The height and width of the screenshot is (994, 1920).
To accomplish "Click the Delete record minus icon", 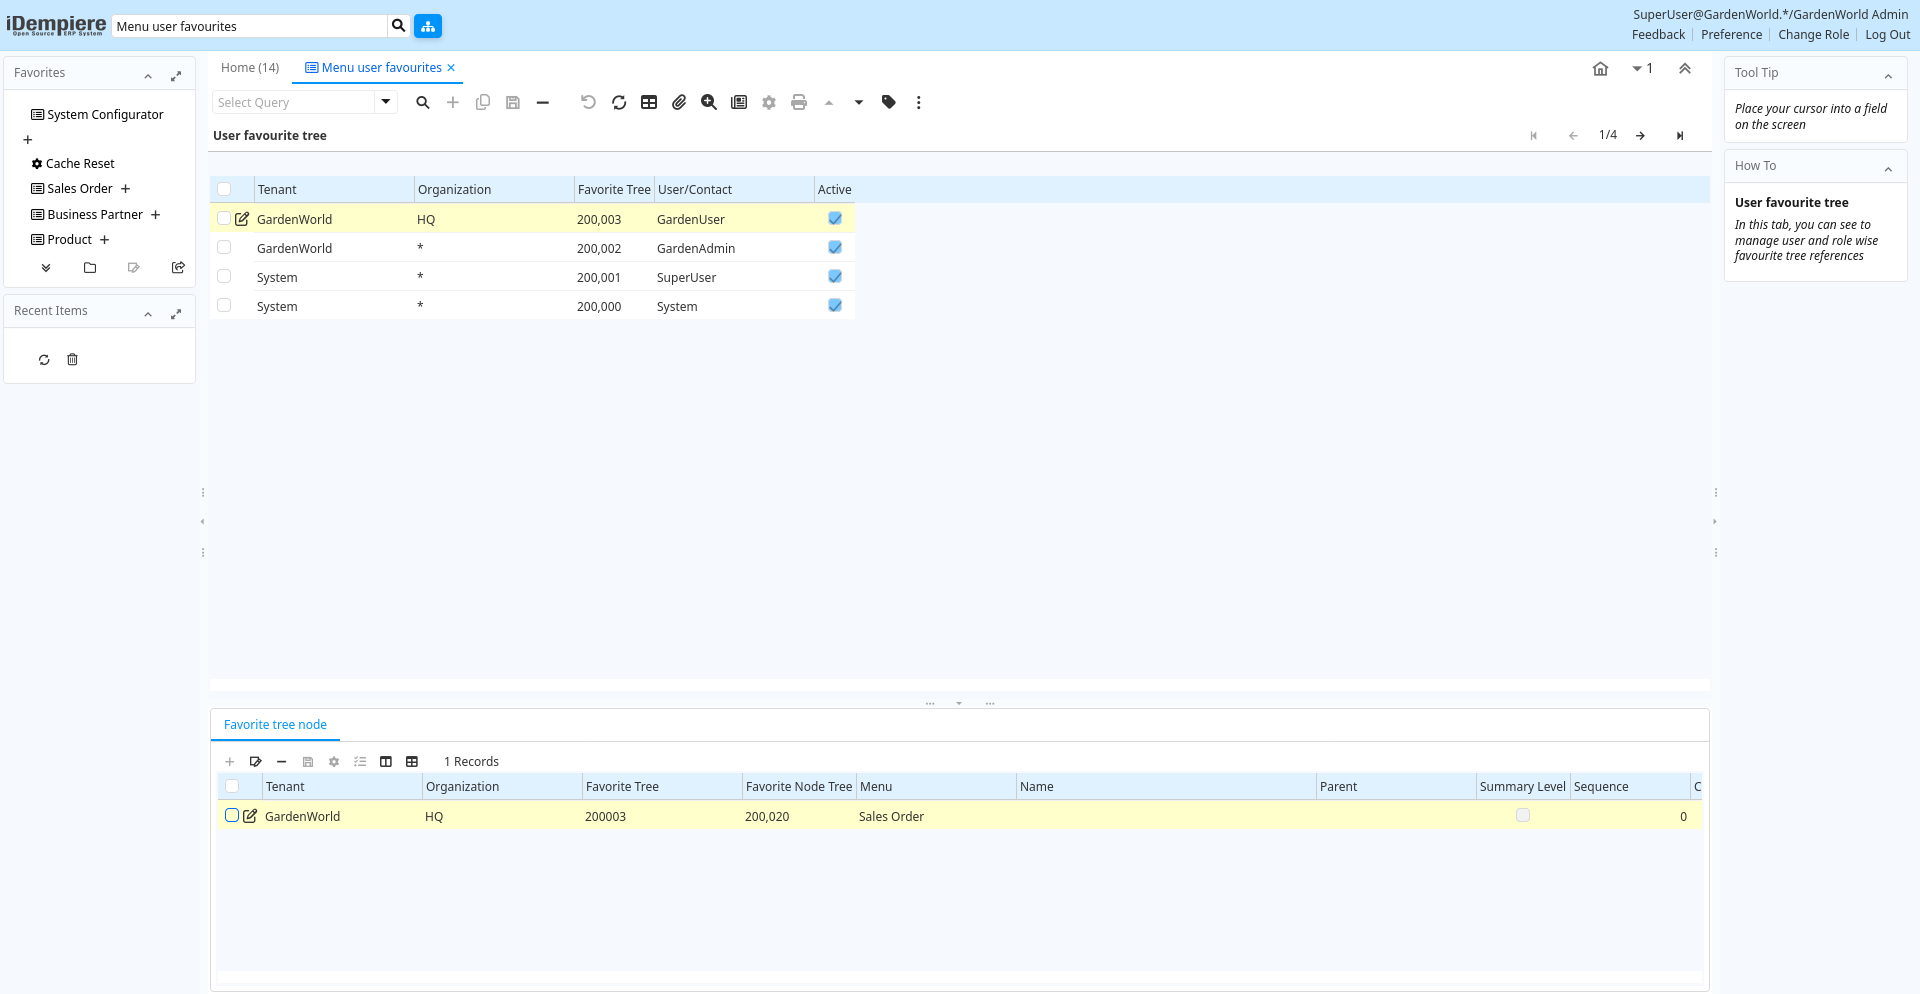I will (543, 102).
